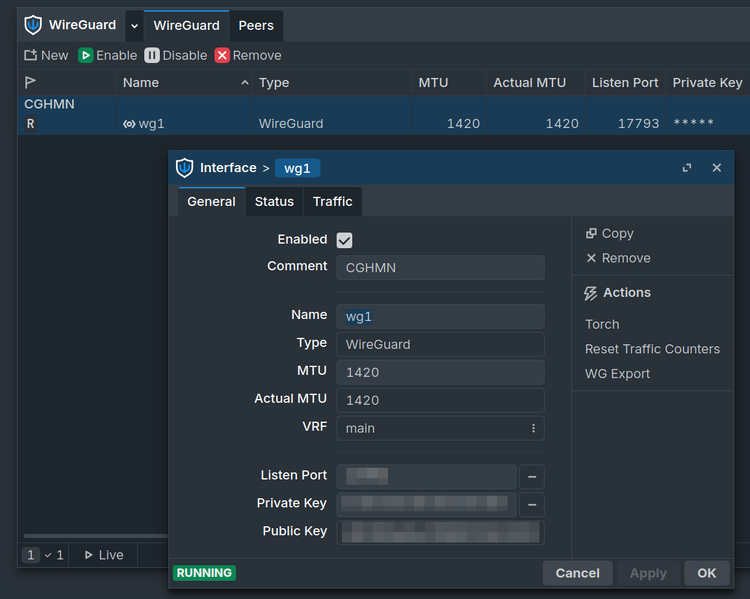
Task: Click the Private Key input field
Action: [427, 504]
